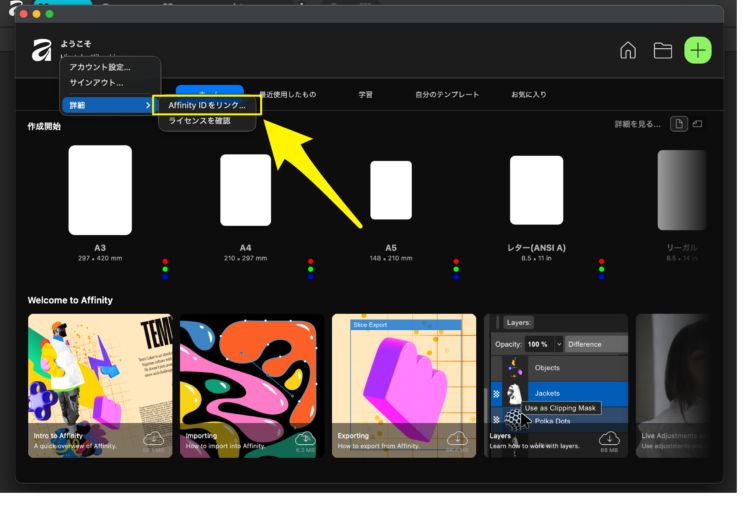Viewport: 750px width, 506px height.
Task: Go to the お気に入り tab
Action: tap(529, 95)
